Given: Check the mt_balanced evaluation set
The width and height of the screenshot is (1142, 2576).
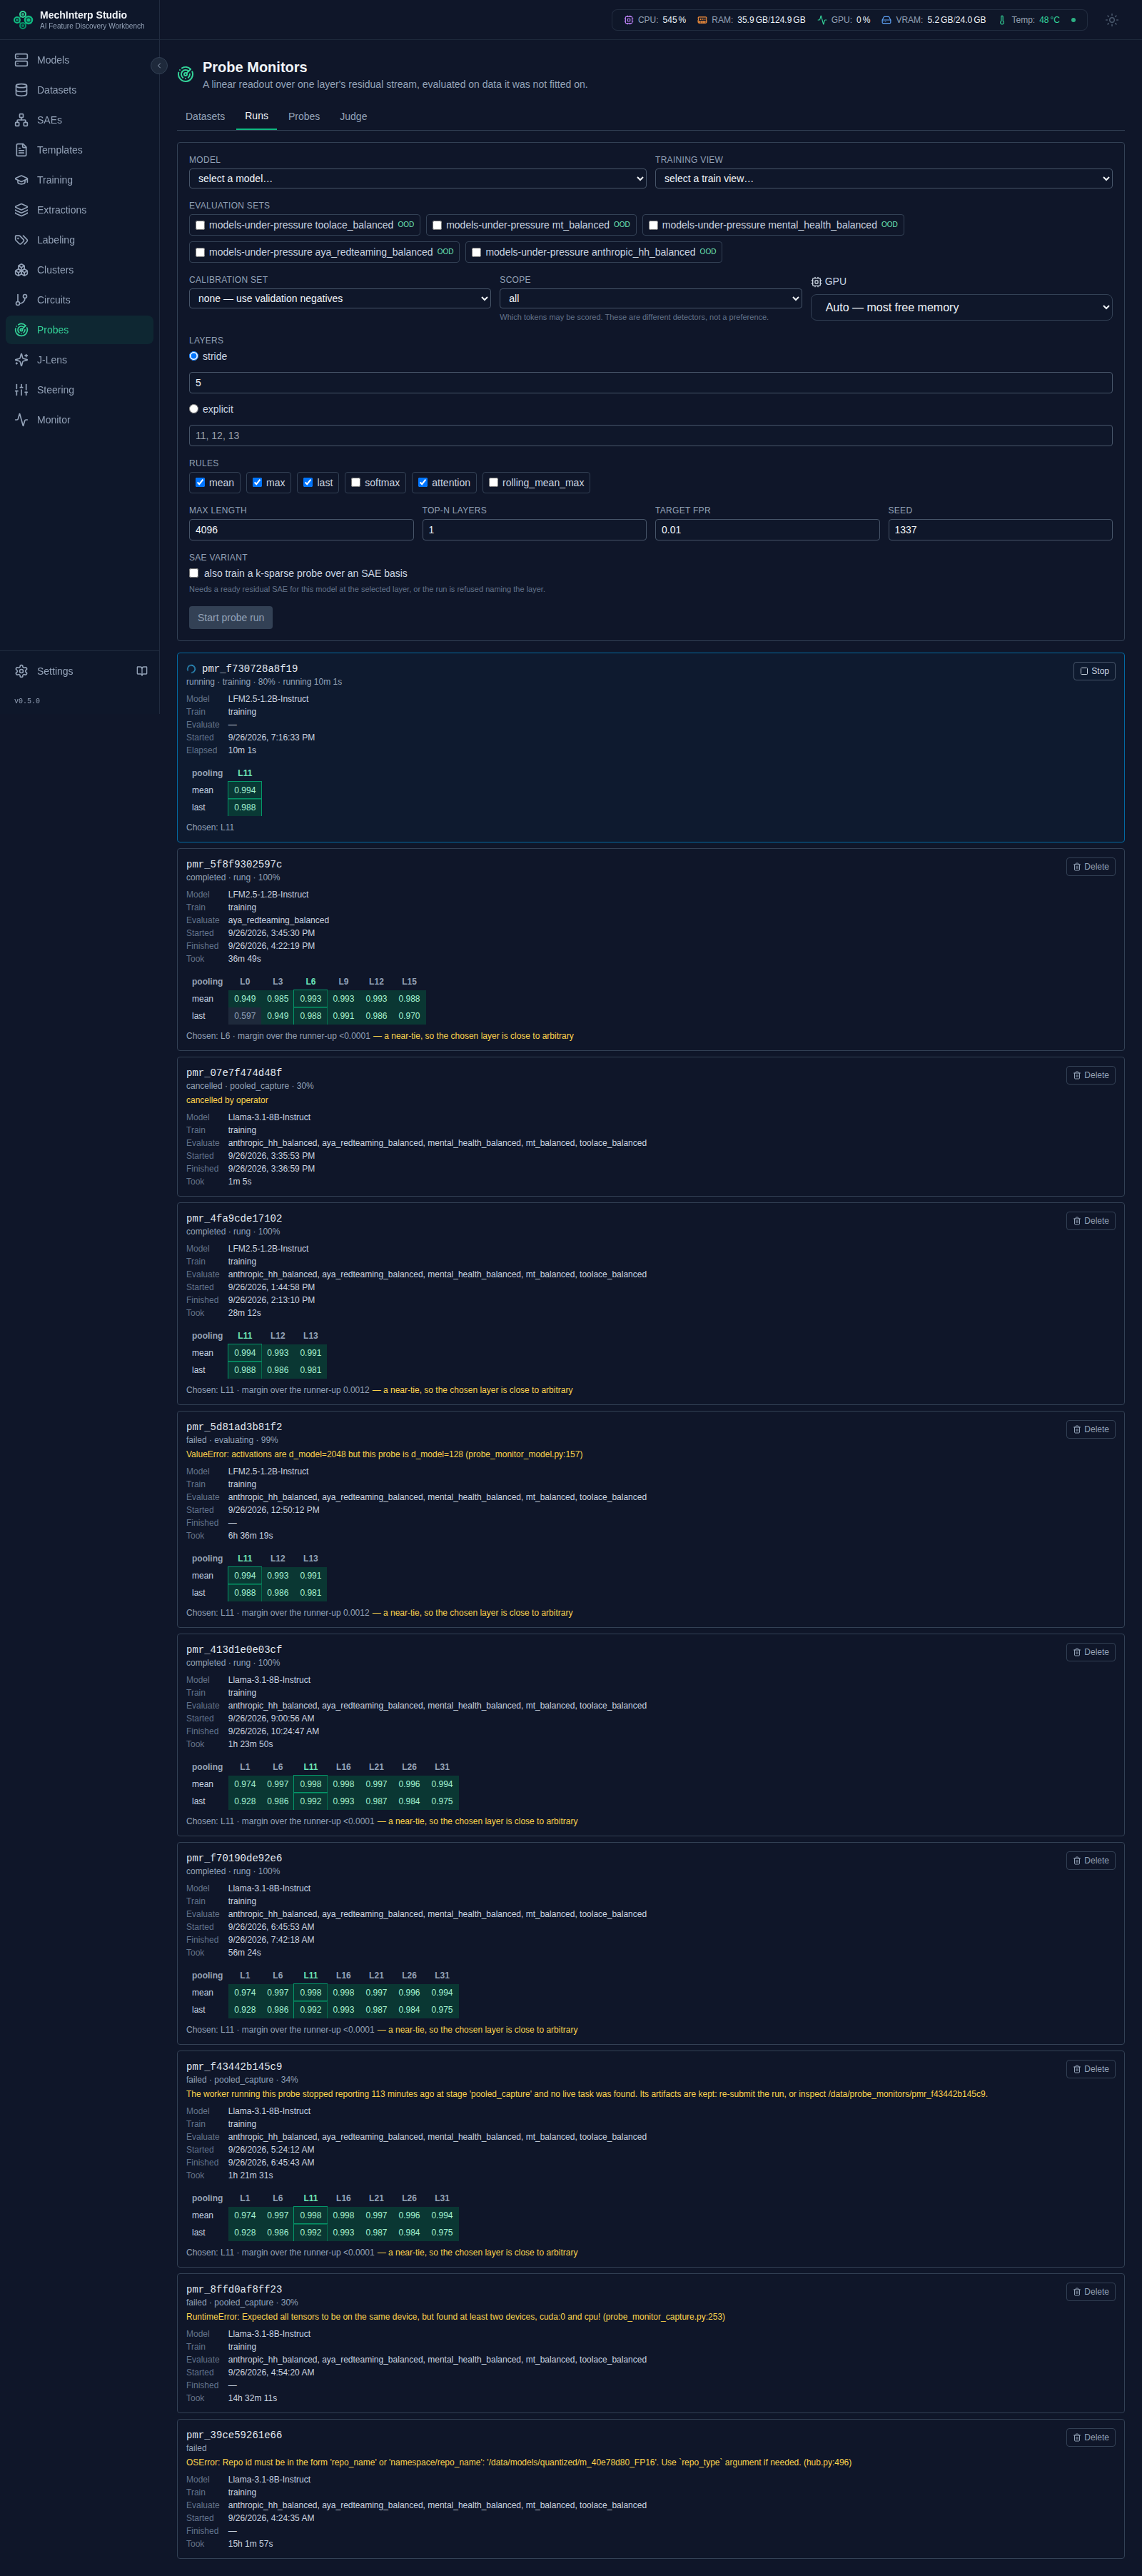Looking at the screenshot, I should (437, 225).
